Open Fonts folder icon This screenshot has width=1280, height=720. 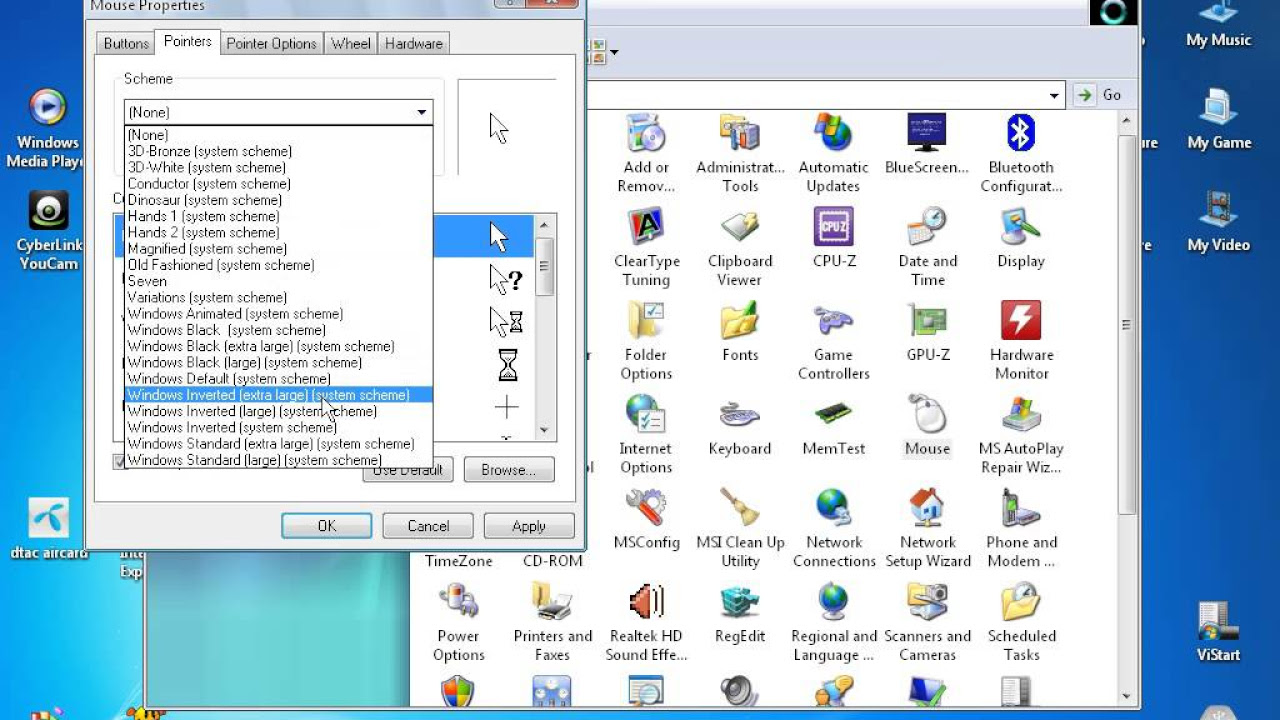click(x=740, y=321)
